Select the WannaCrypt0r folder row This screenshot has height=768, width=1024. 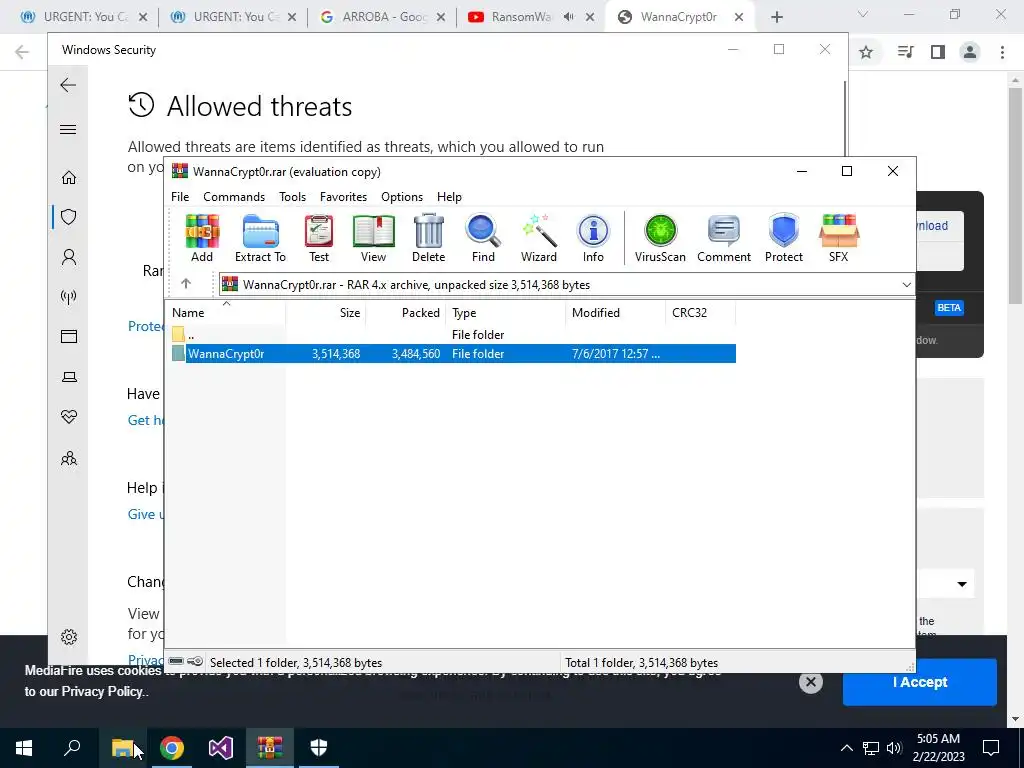click(453, 353)
